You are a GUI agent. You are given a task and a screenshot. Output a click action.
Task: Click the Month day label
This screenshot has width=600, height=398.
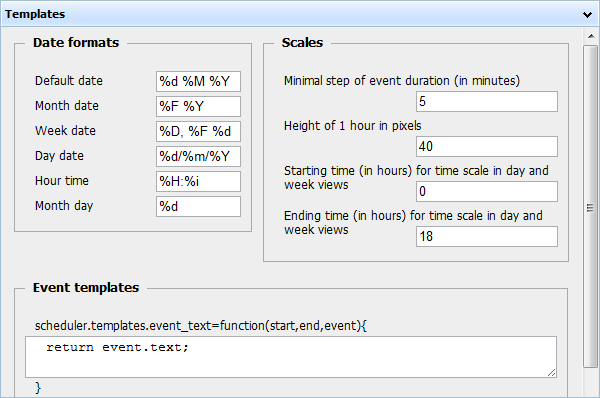(64, 206)
